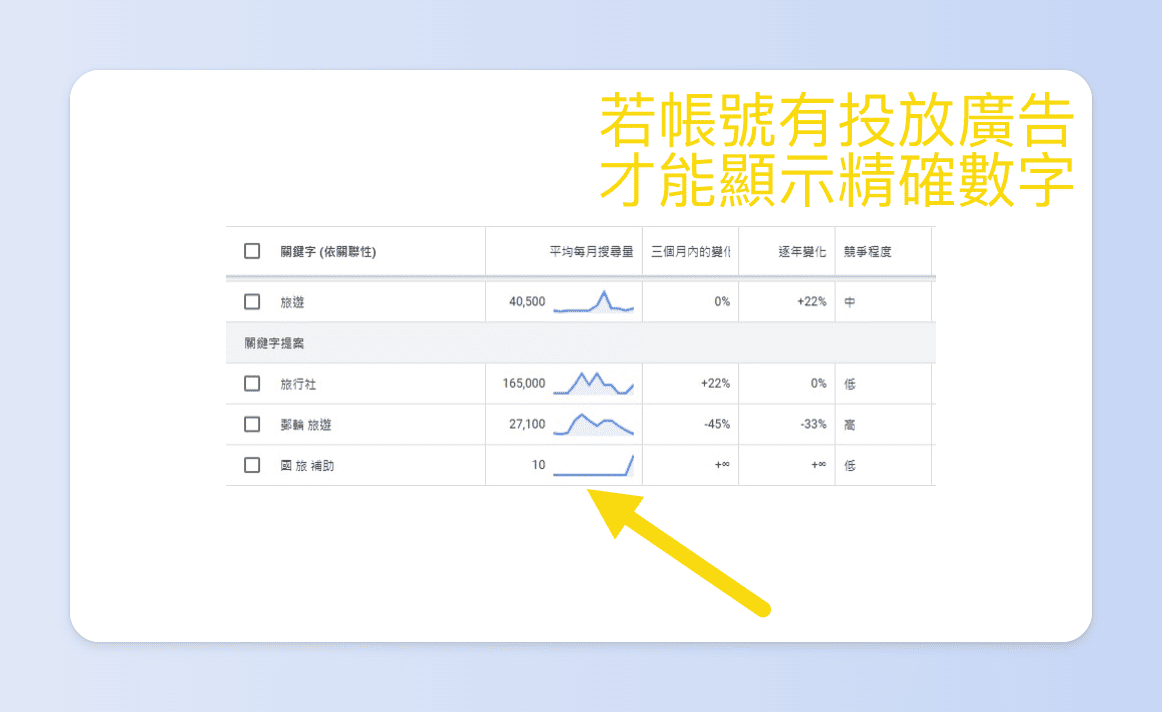1162x712 pixels.
Task: Click the trend chart beside 旅行社
Action: pyautogui.click(x=596, y=383)
